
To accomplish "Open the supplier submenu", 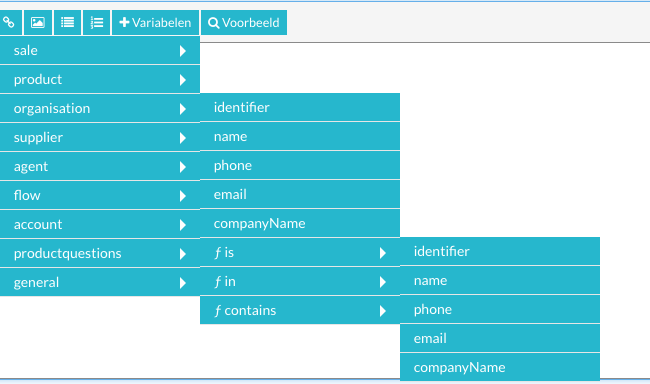I will click(99, 138).
